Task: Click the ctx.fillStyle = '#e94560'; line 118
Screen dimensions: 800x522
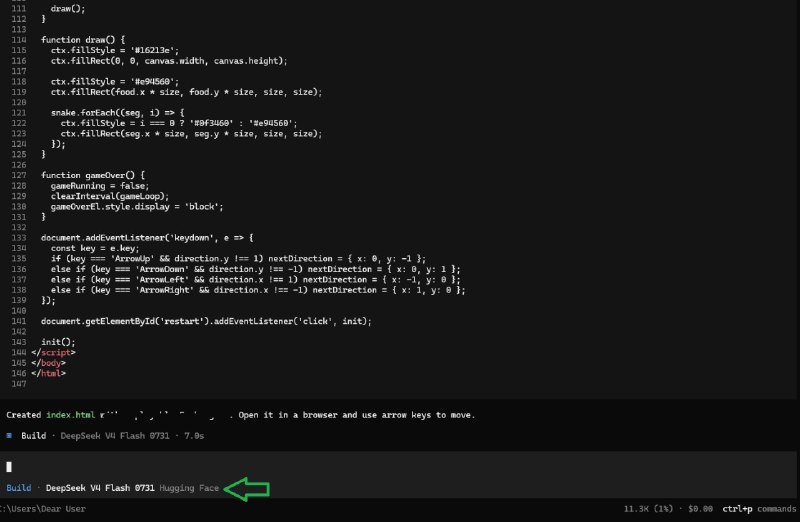Action: (x=115, y=82)
